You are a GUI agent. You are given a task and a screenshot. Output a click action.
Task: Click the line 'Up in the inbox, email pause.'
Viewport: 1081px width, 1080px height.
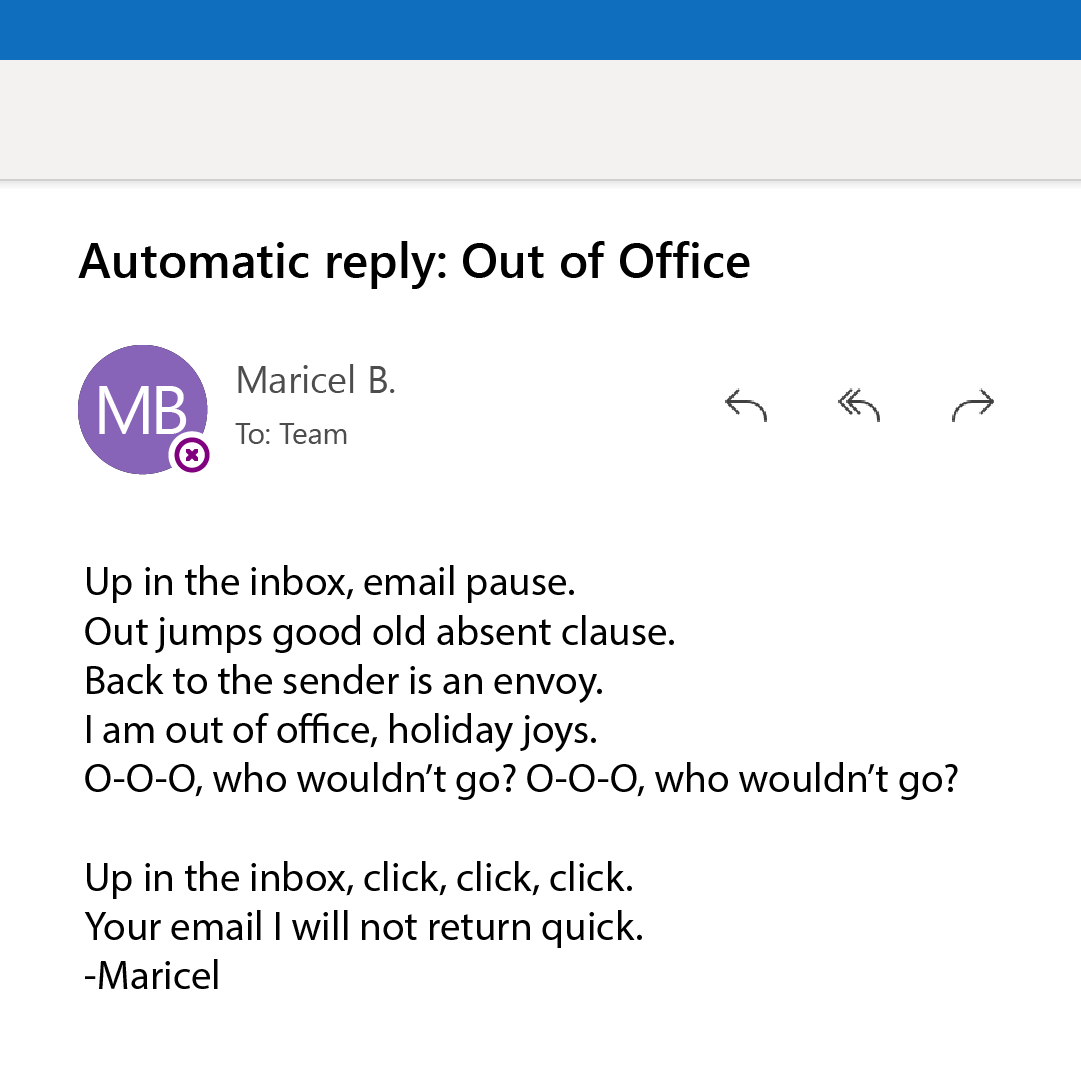click(330, 582)
